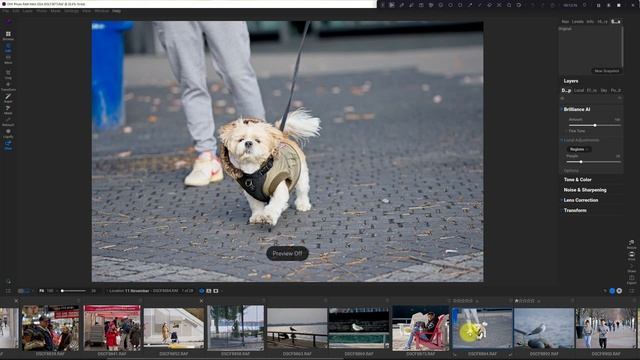640x360 pixels.
Task: Switch to the Levels tab
Action: click(x=578, y=22)
